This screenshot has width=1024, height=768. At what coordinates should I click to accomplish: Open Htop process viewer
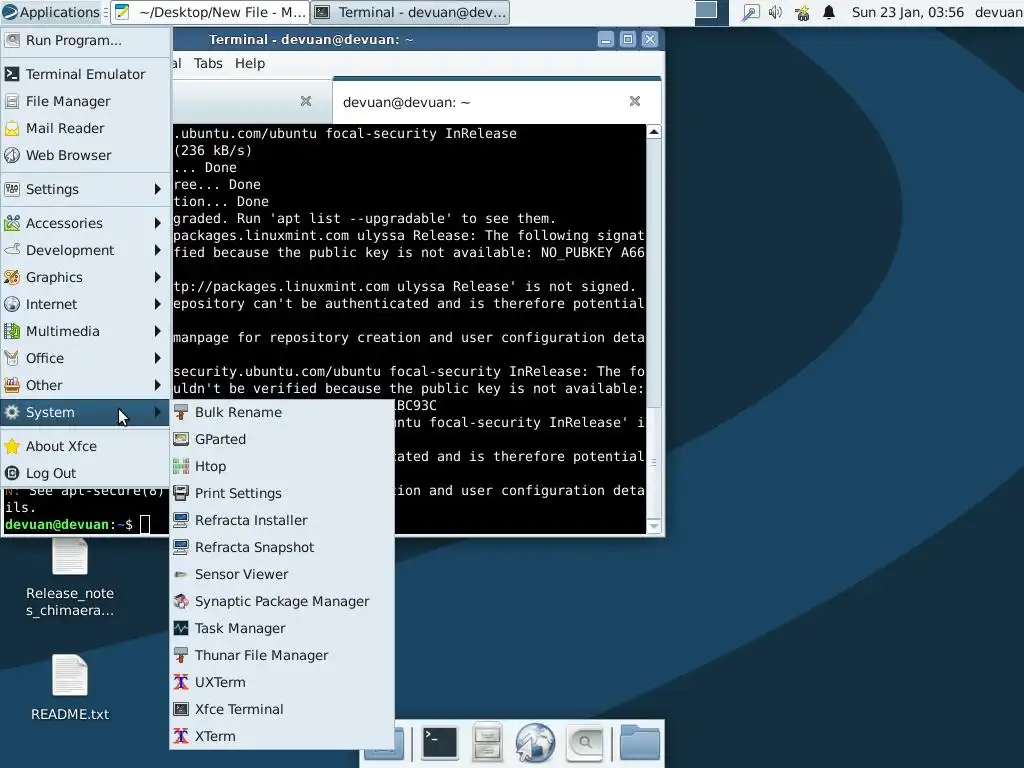281,466
